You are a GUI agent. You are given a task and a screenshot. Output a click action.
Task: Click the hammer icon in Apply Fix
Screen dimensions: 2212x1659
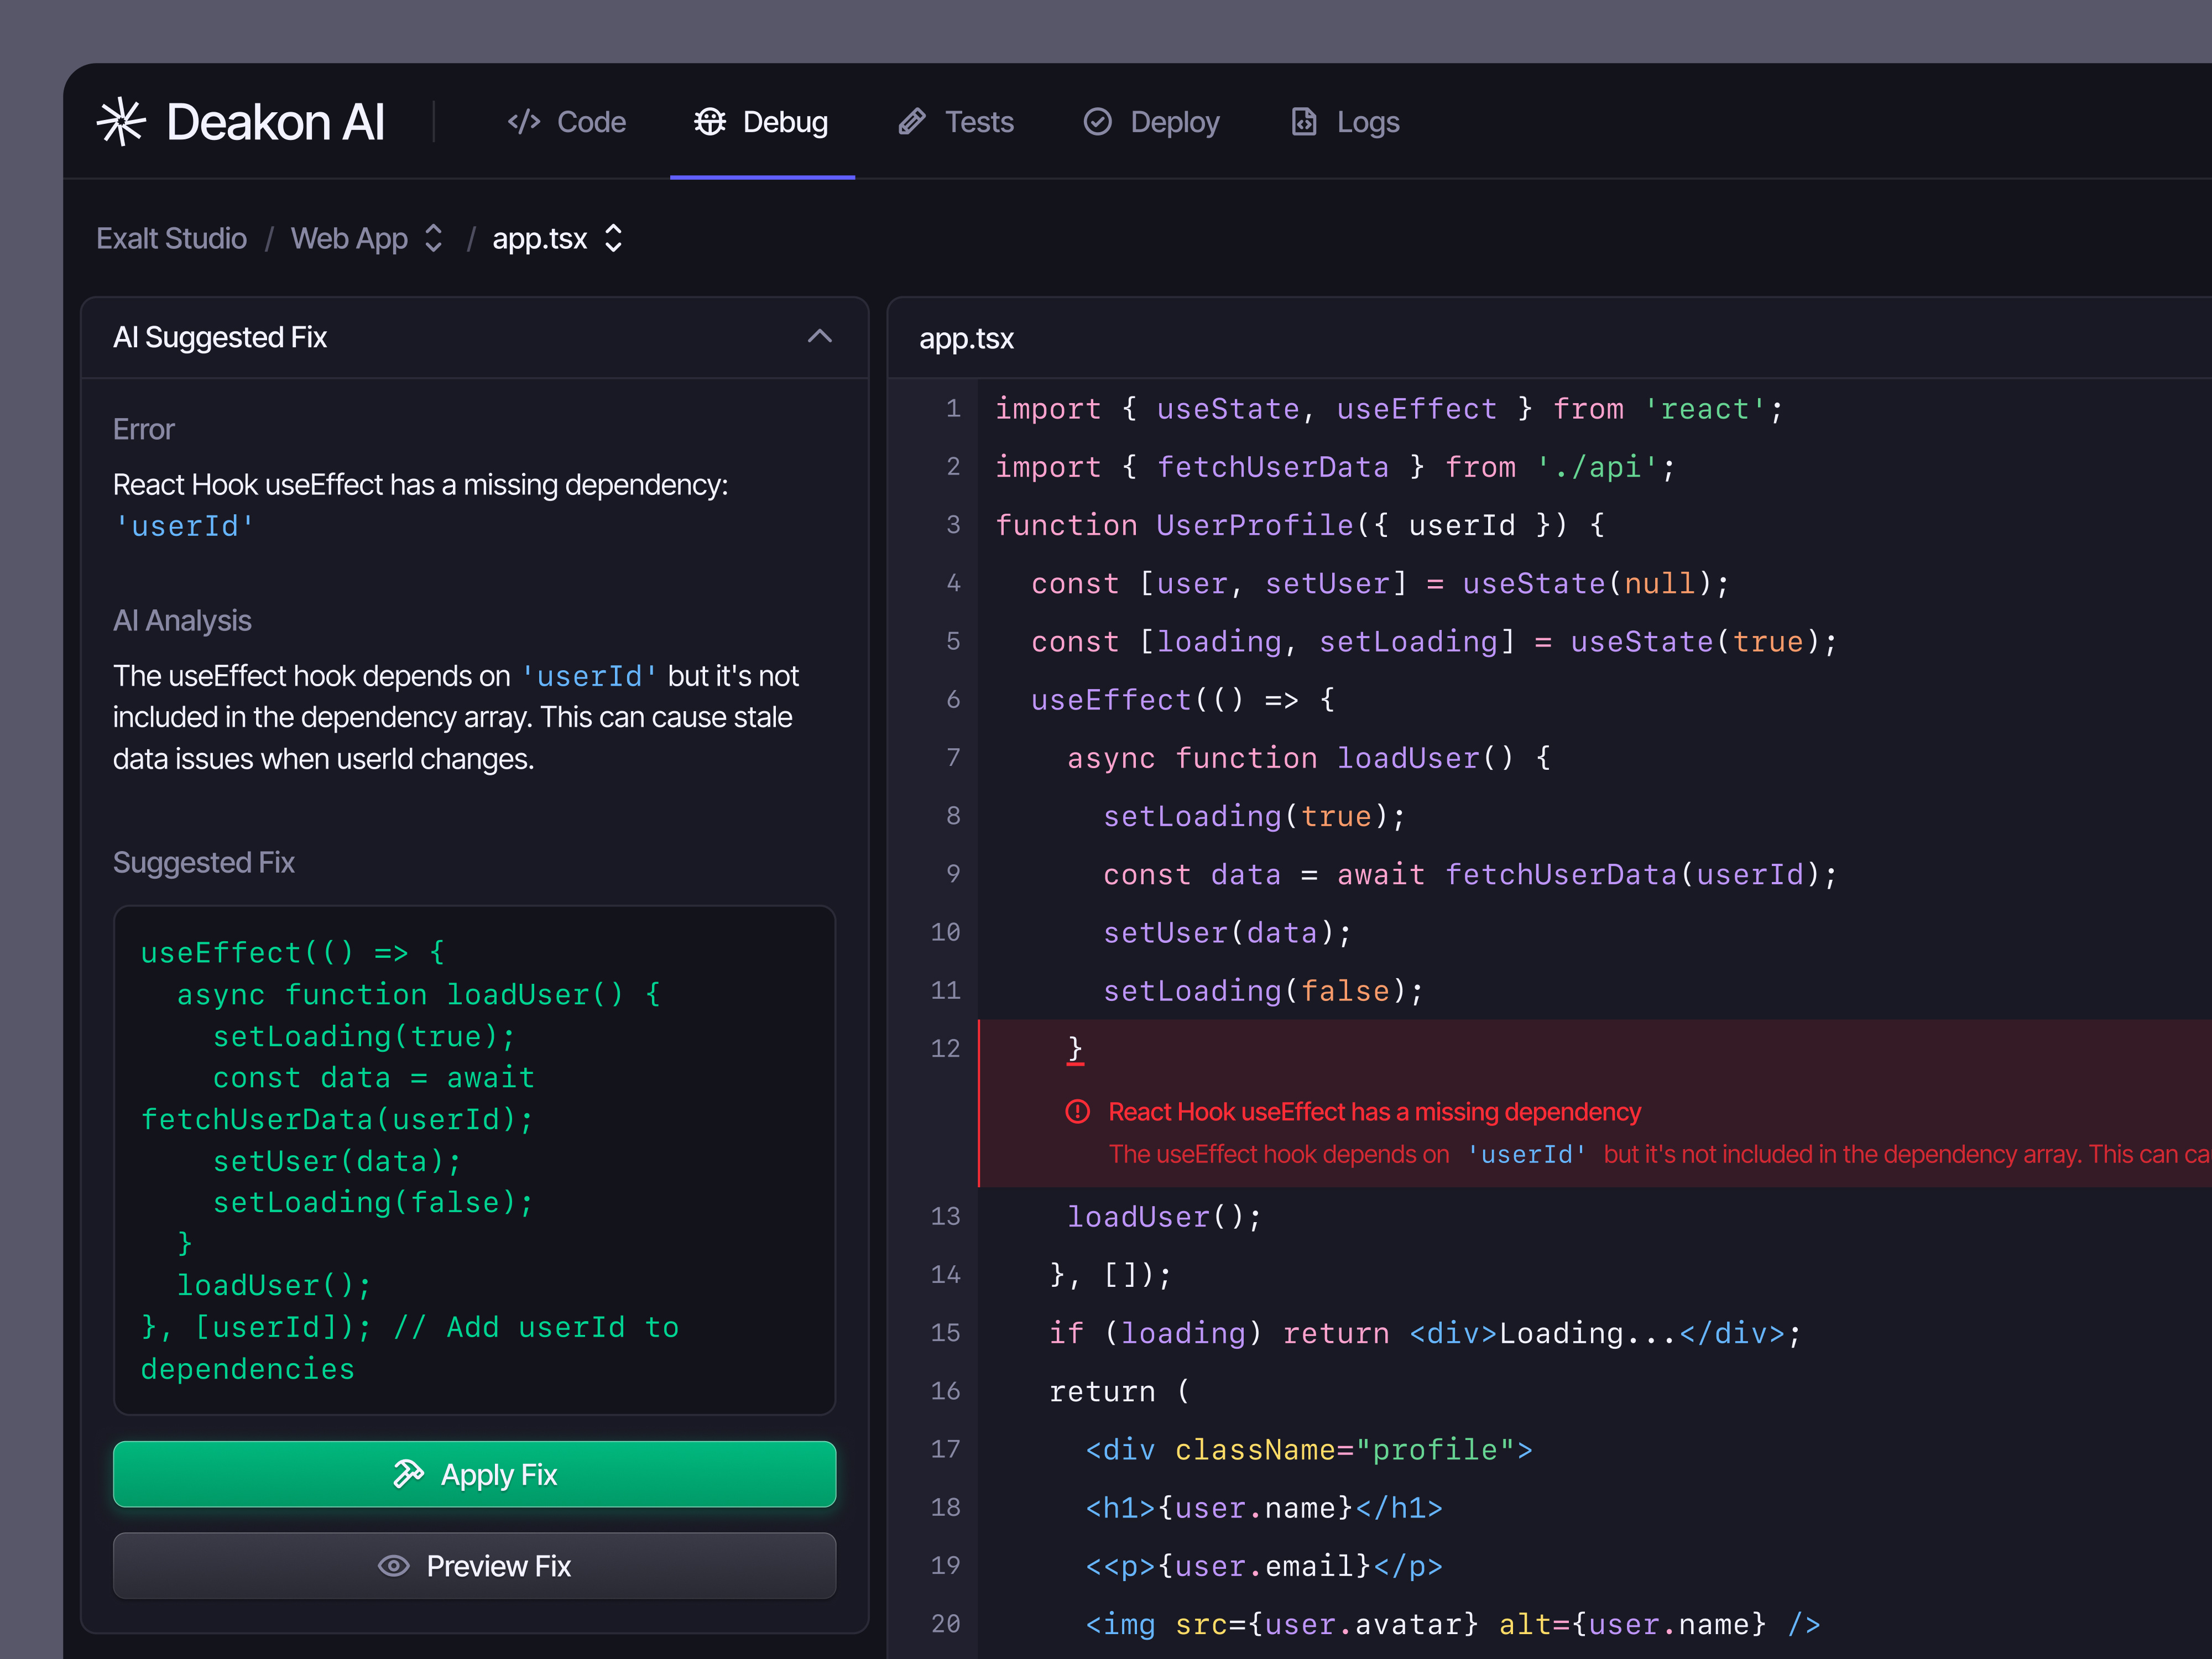[x=408, y=1474]
